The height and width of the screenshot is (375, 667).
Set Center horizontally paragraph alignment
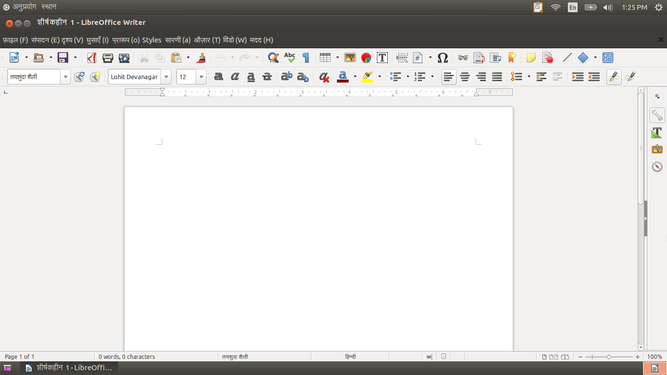pyautogui.click(x=465, y=77)
